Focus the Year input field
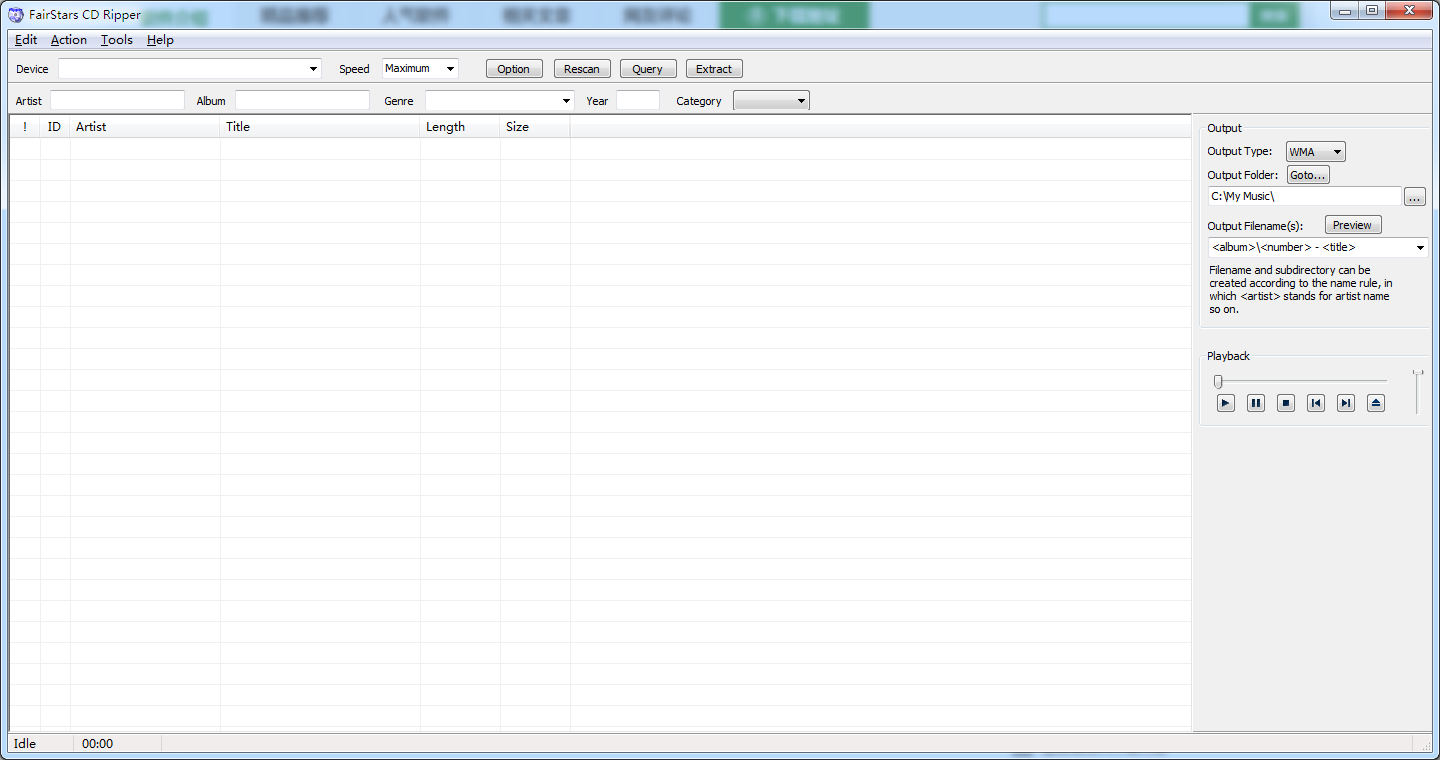 (x=638, y=101)
